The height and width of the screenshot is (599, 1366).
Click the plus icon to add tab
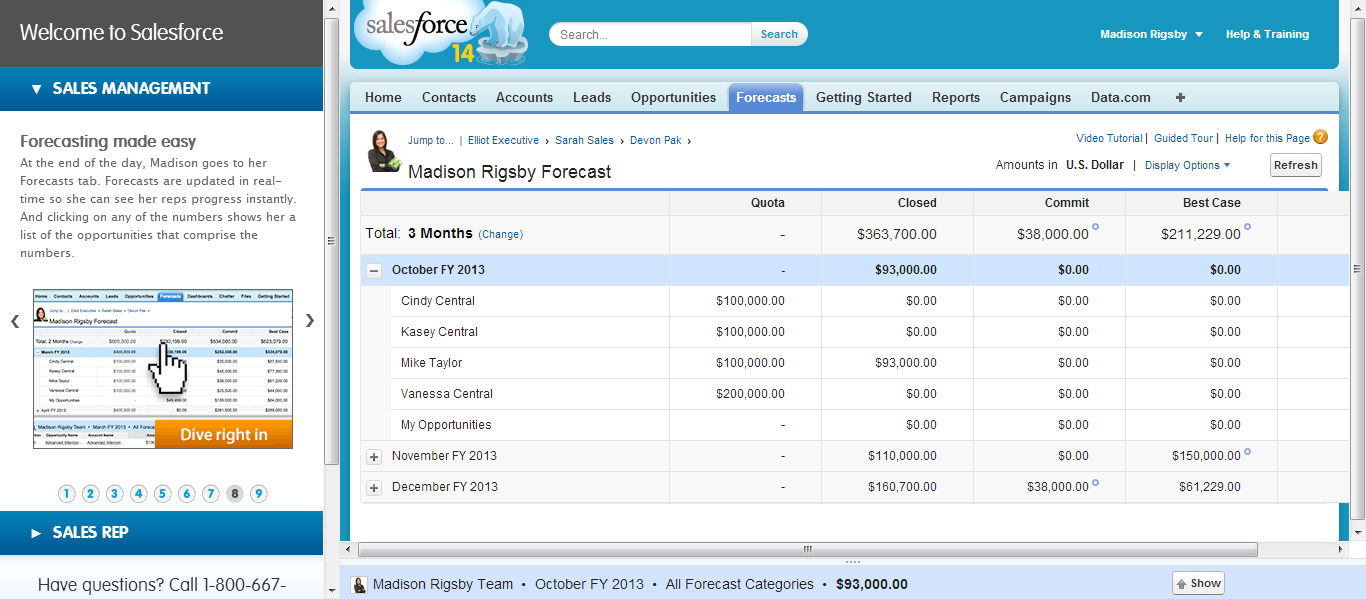pyautogui.click(x=1180, y=98)
